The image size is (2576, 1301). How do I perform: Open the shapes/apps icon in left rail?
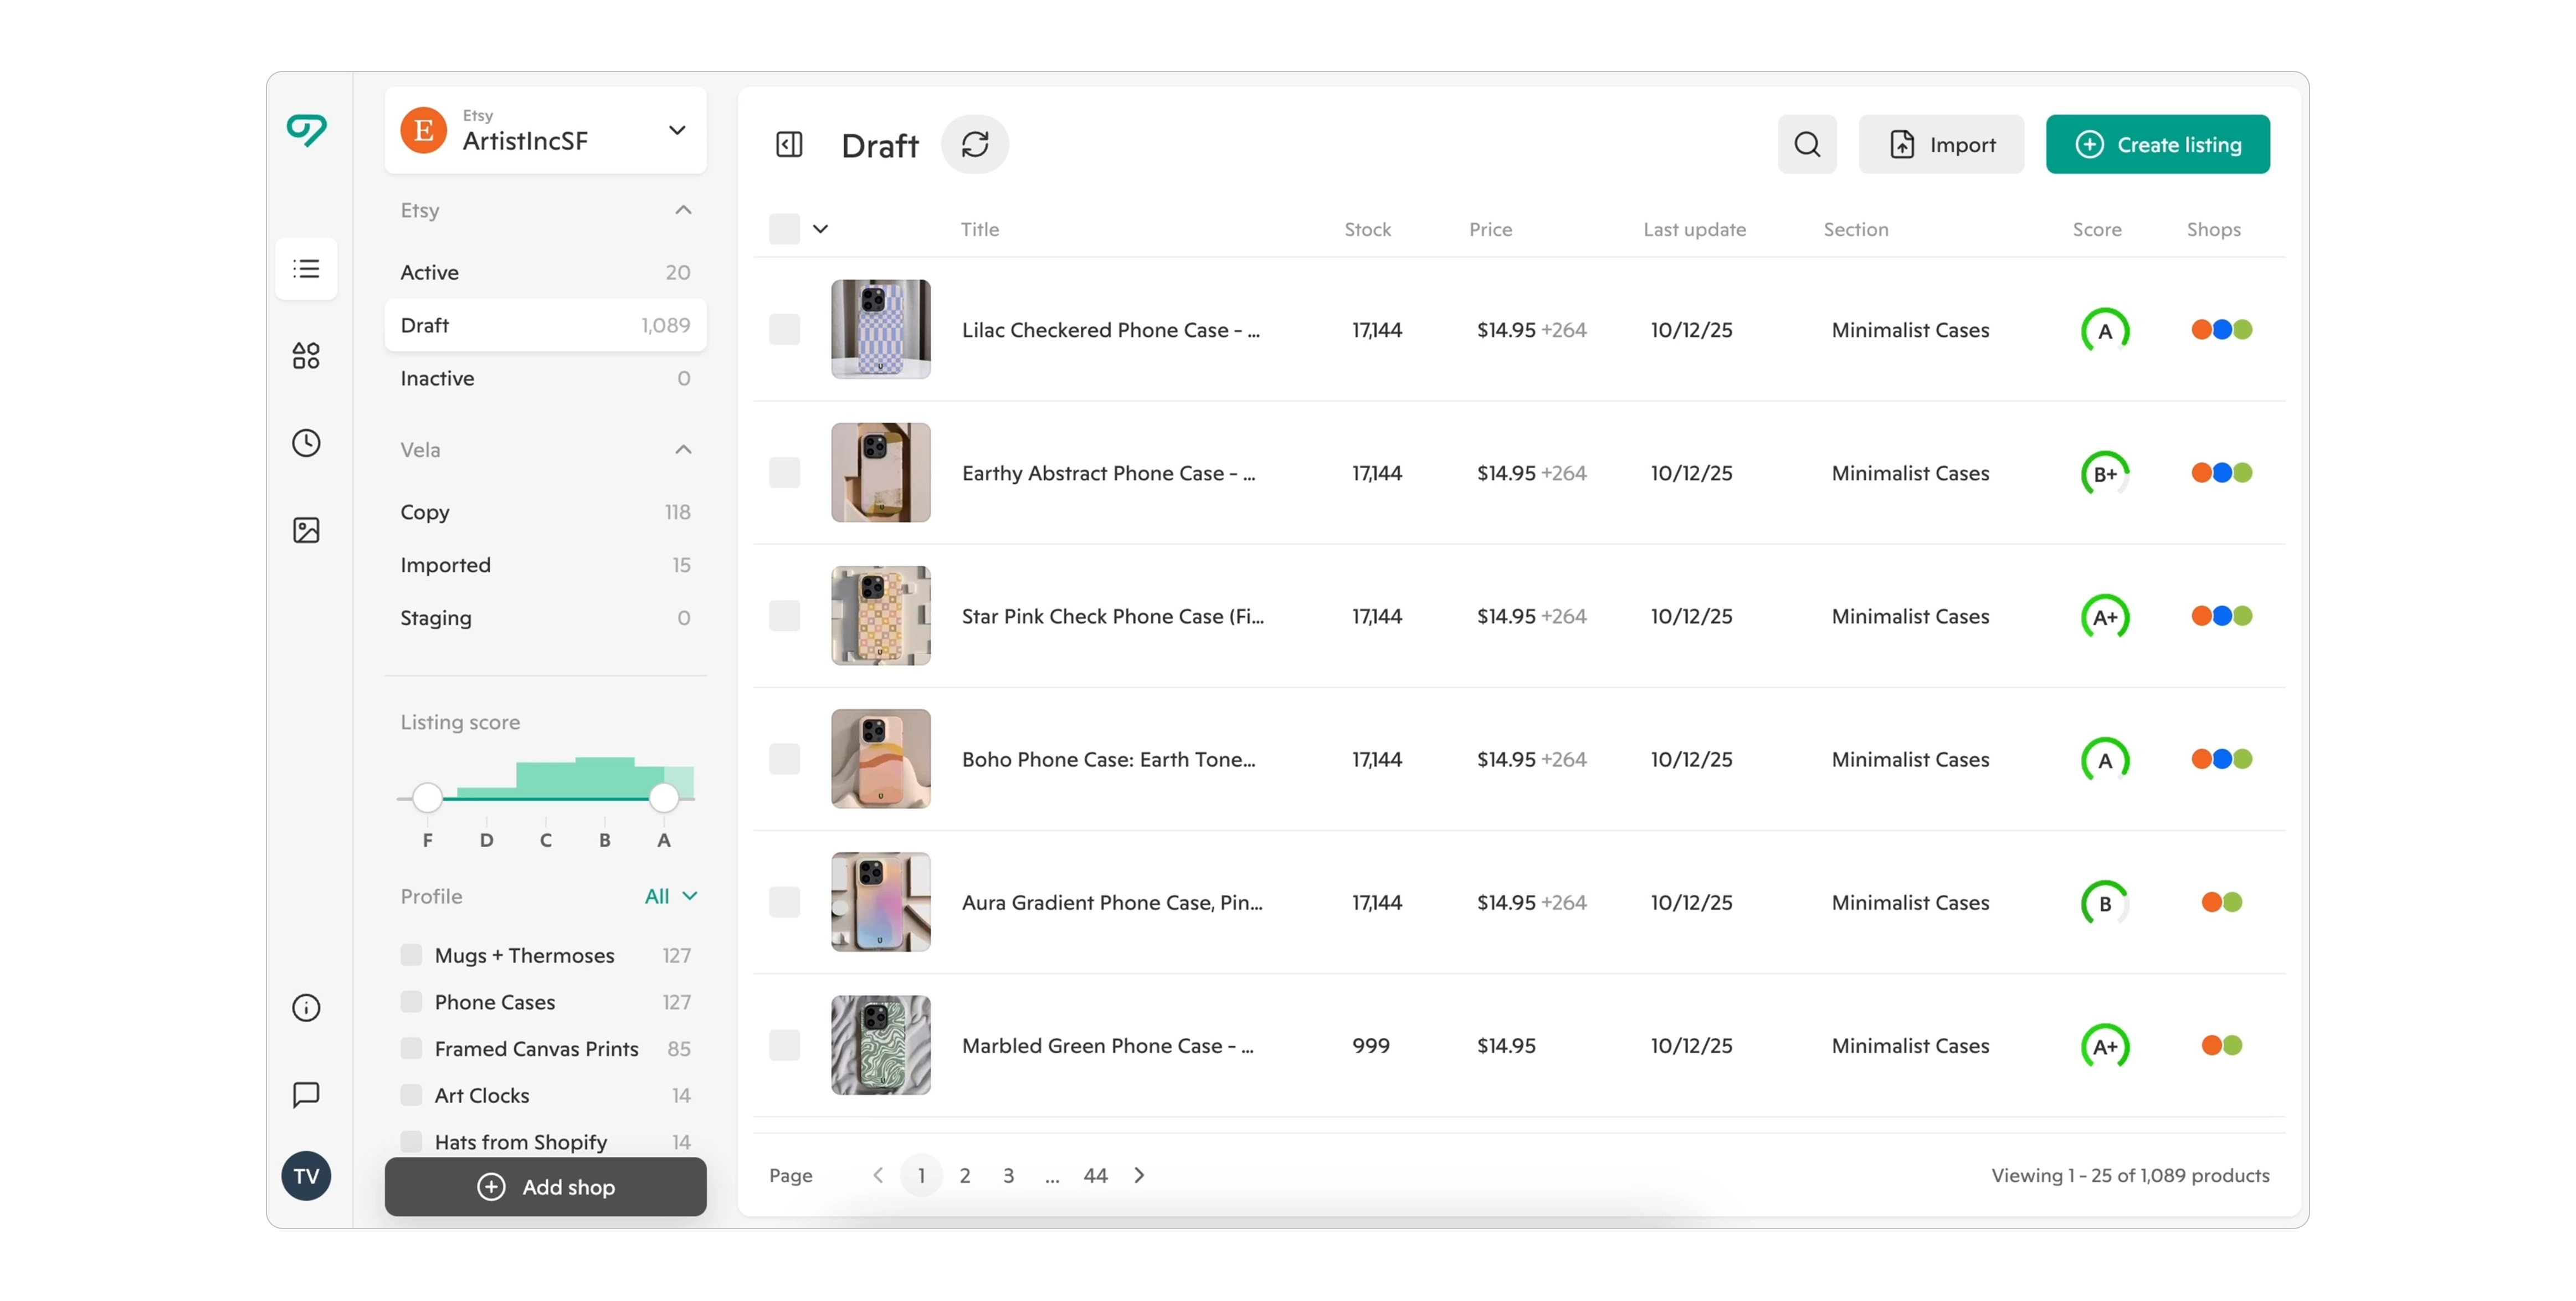point(306,355)
